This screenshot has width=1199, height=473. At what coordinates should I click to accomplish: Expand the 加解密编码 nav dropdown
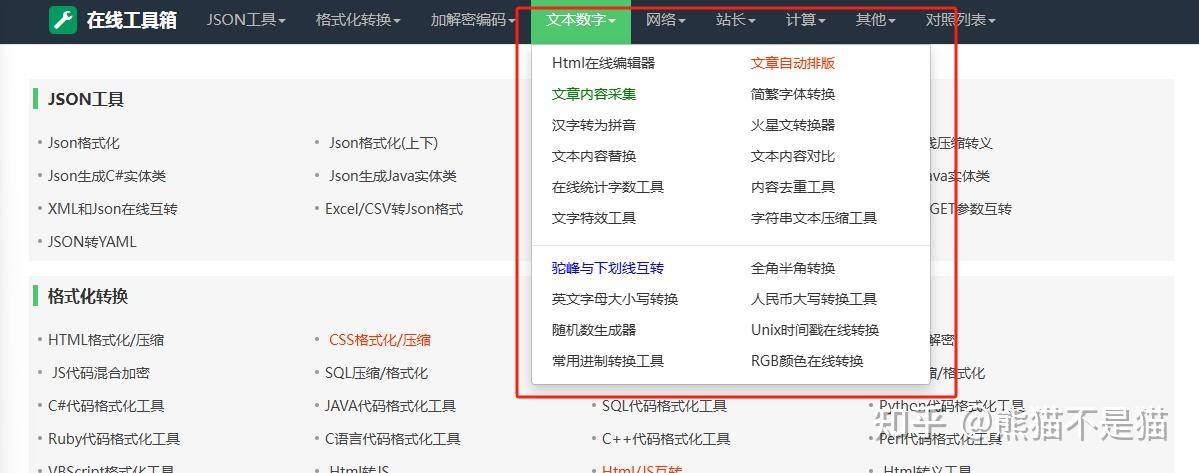(x=473, y=21)
